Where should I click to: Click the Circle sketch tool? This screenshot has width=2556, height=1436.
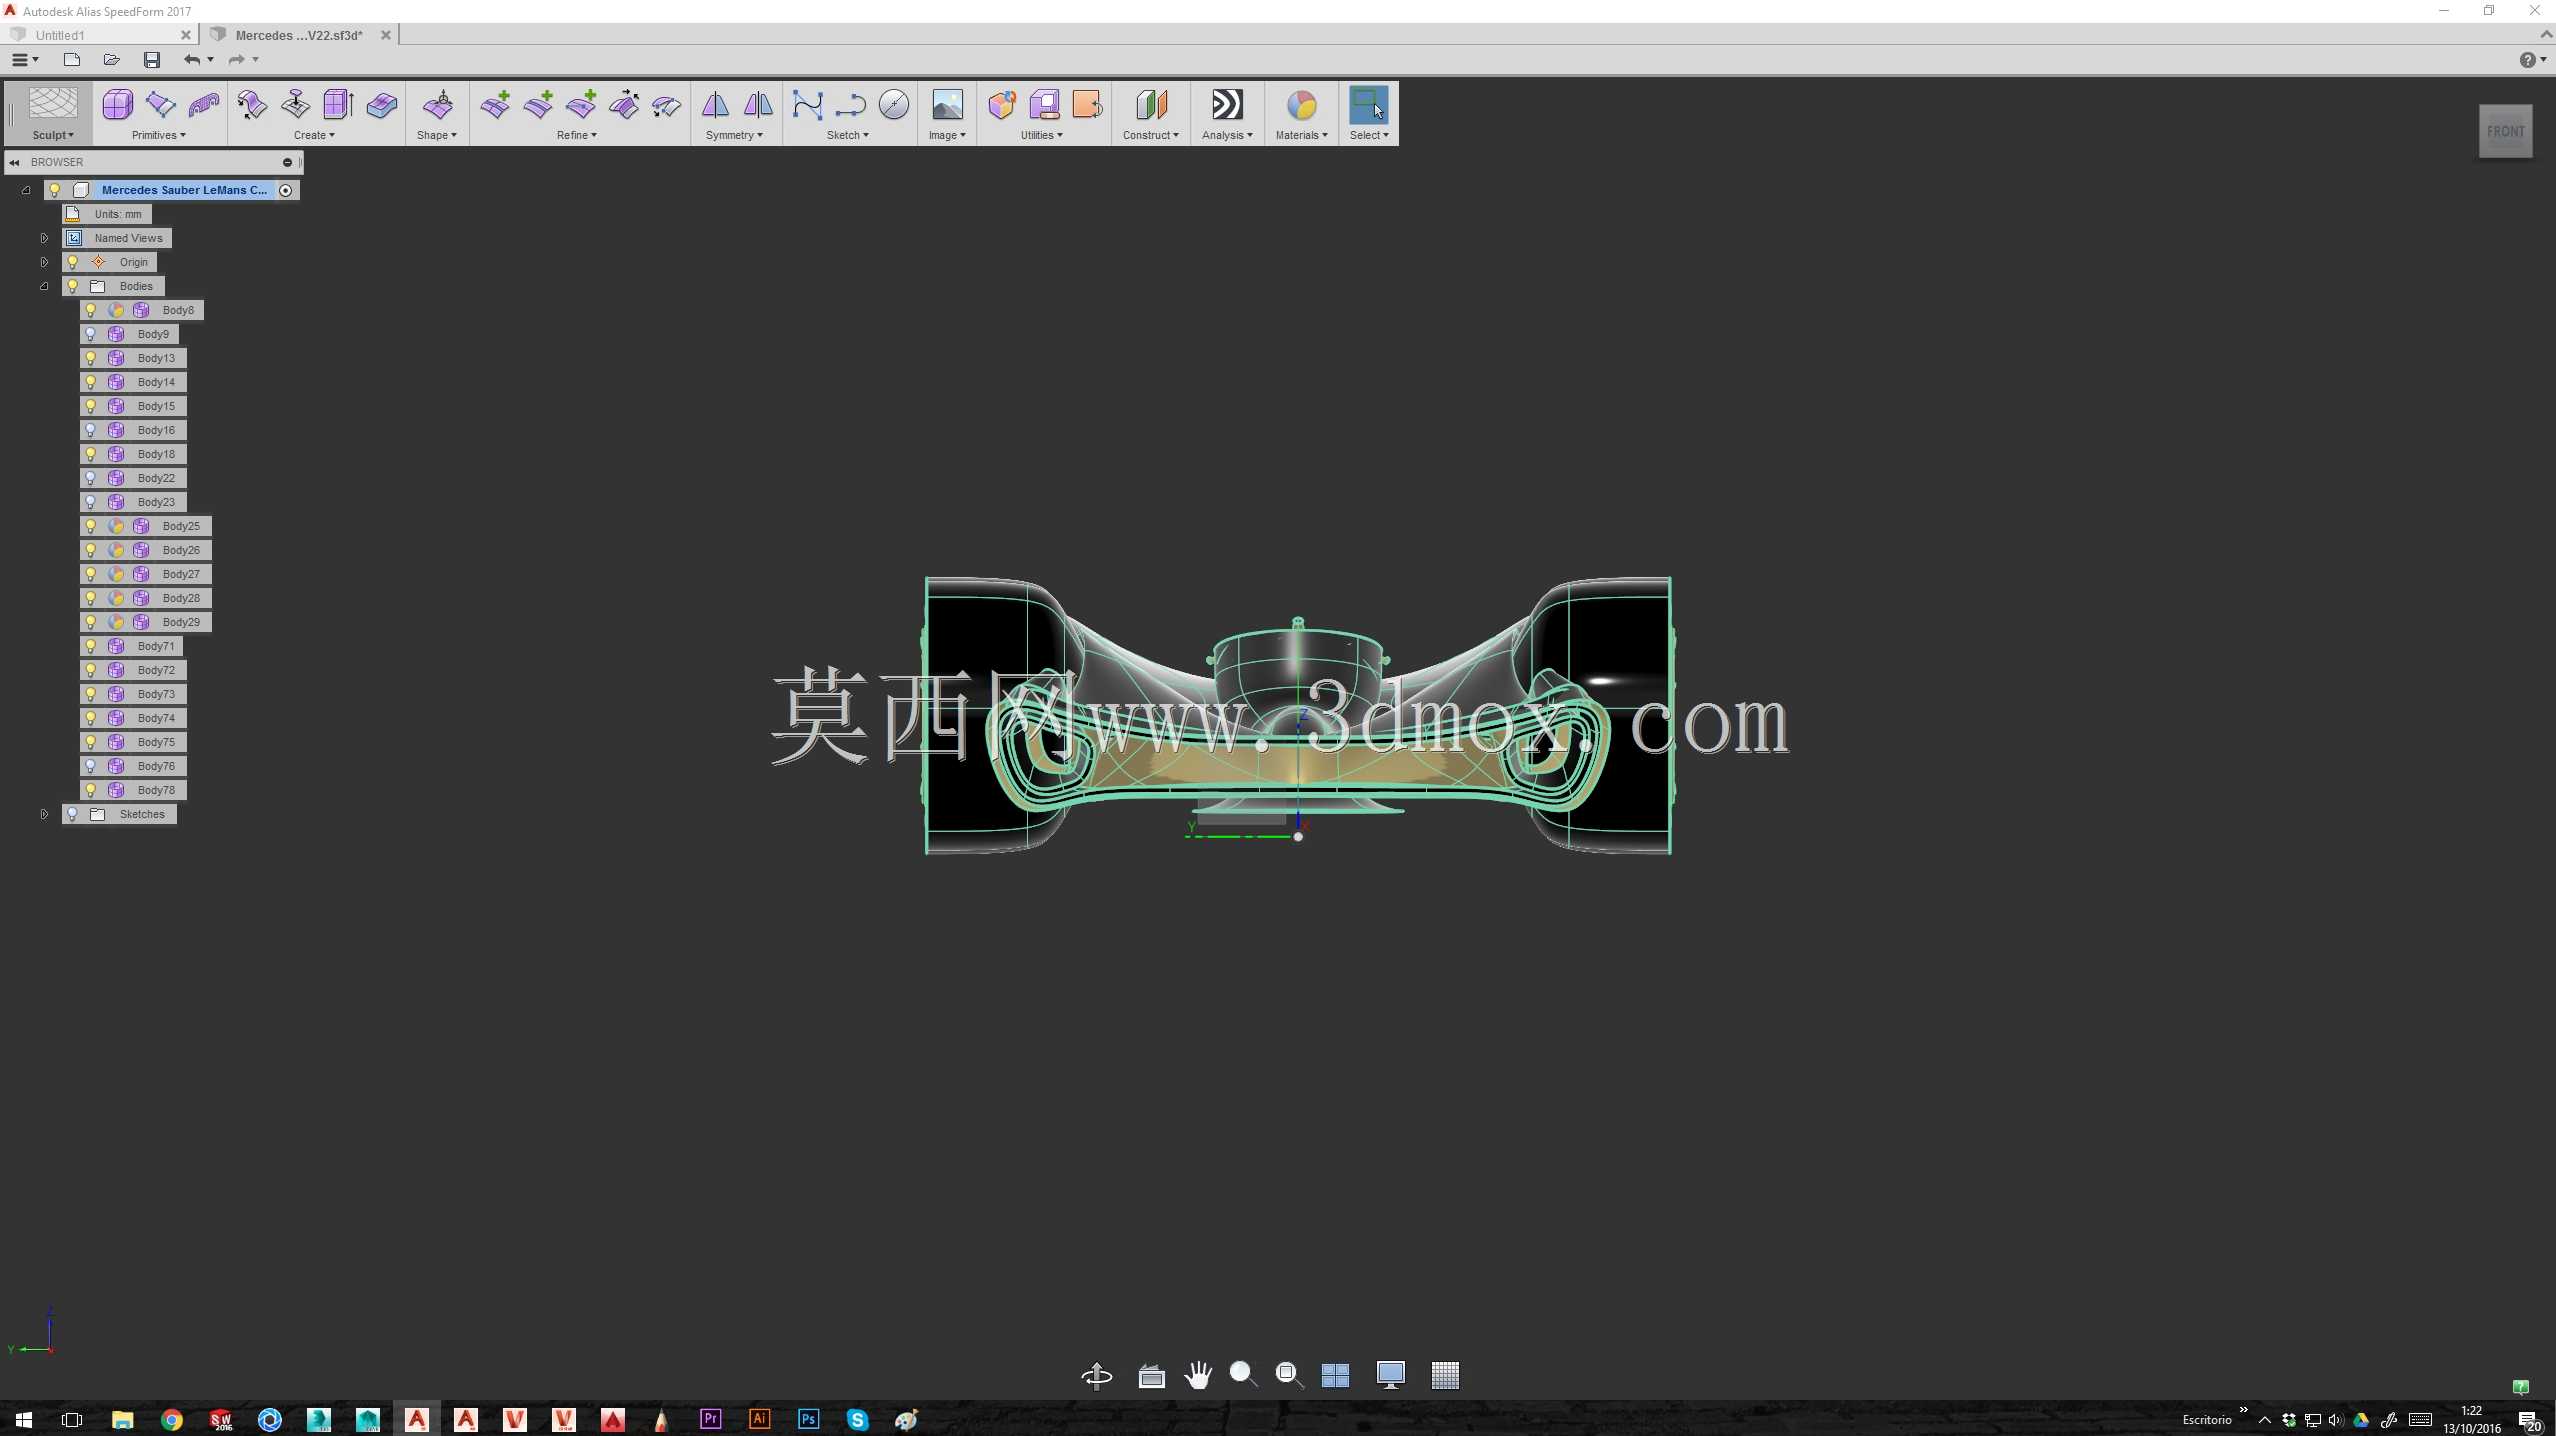[893, 105]
